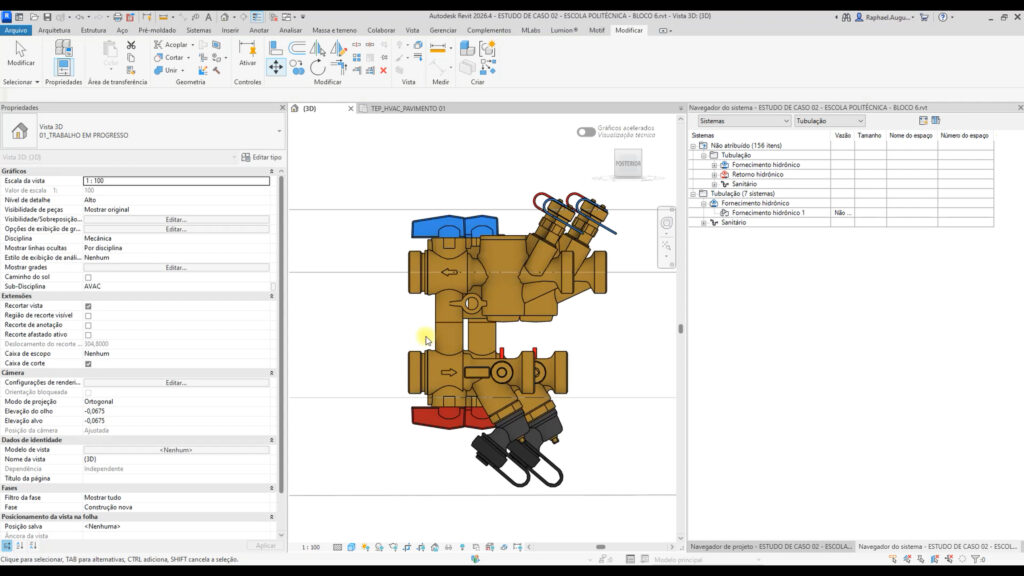
Task: Switch to the Anotar ribbon tab
Action: pyautogui.click(x=259, y=30)
